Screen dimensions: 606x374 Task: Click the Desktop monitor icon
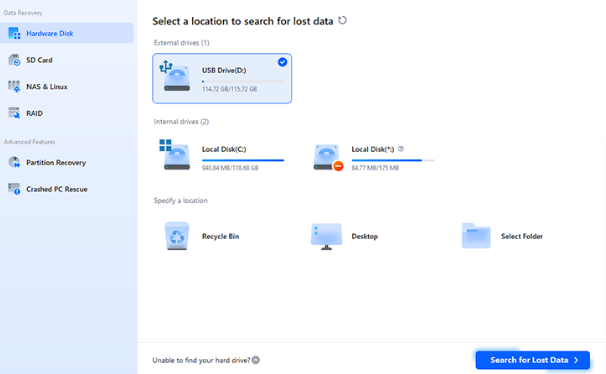pos(327,236)
